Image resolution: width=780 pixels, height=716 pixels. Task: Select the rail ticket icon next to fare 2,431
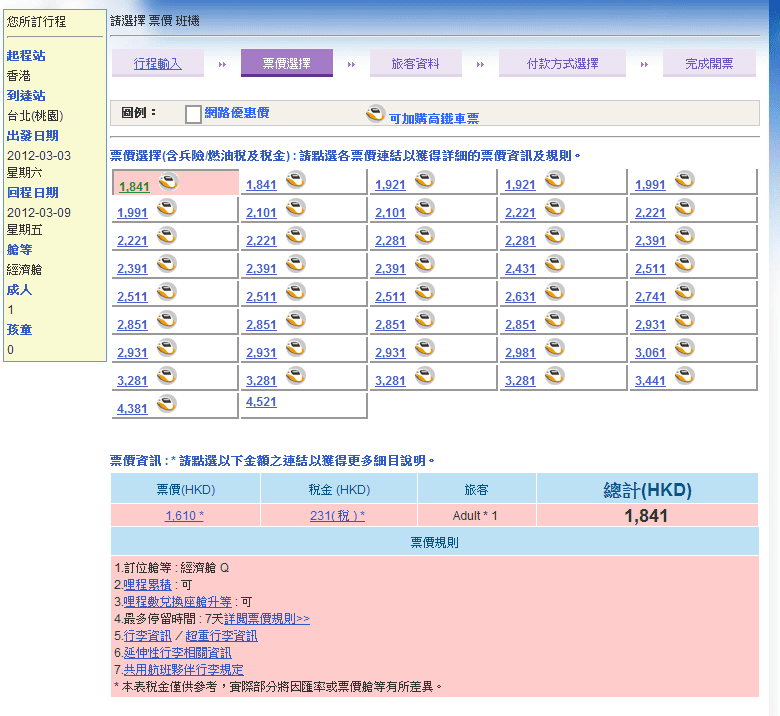point(554,264)
